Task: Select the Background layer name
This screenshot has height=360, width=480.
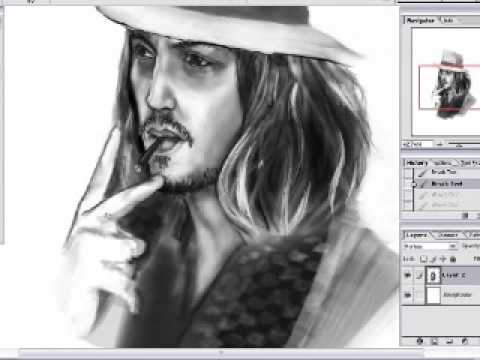Action: point(457,295)
